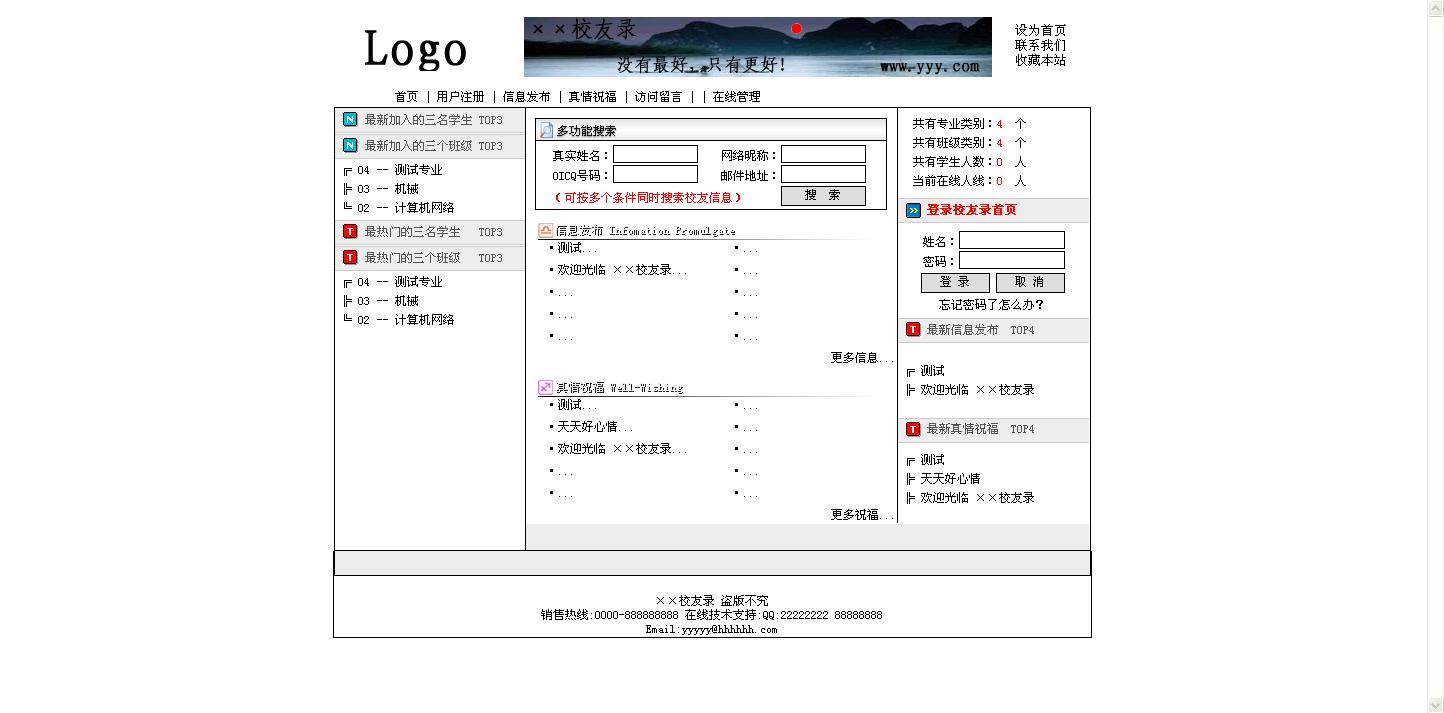1444x713 pixels.
Task: Click the 信息发布 section header icon
Action: [x=545, y=230]
